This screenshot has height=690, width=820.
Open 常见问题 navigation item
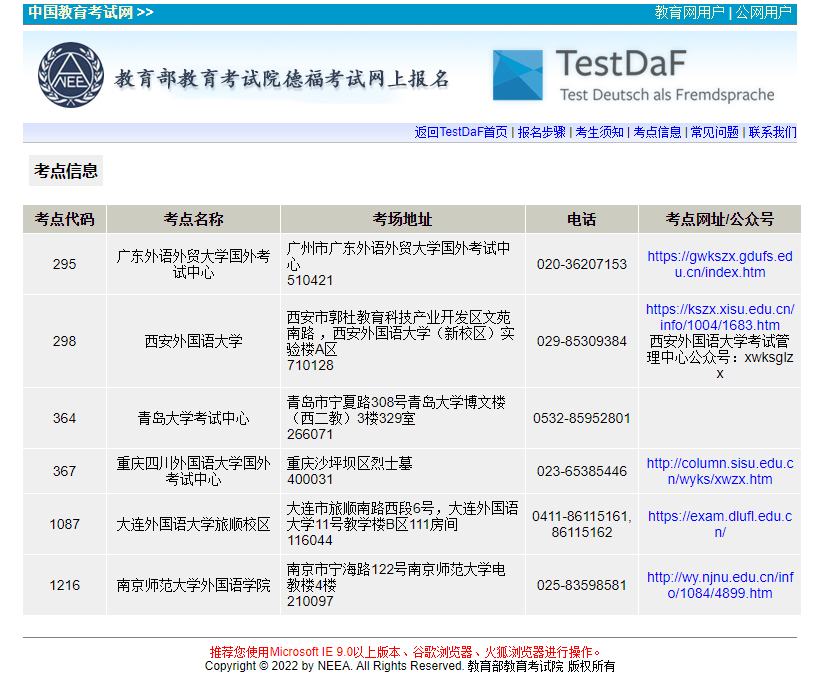[x=715, y=132]
